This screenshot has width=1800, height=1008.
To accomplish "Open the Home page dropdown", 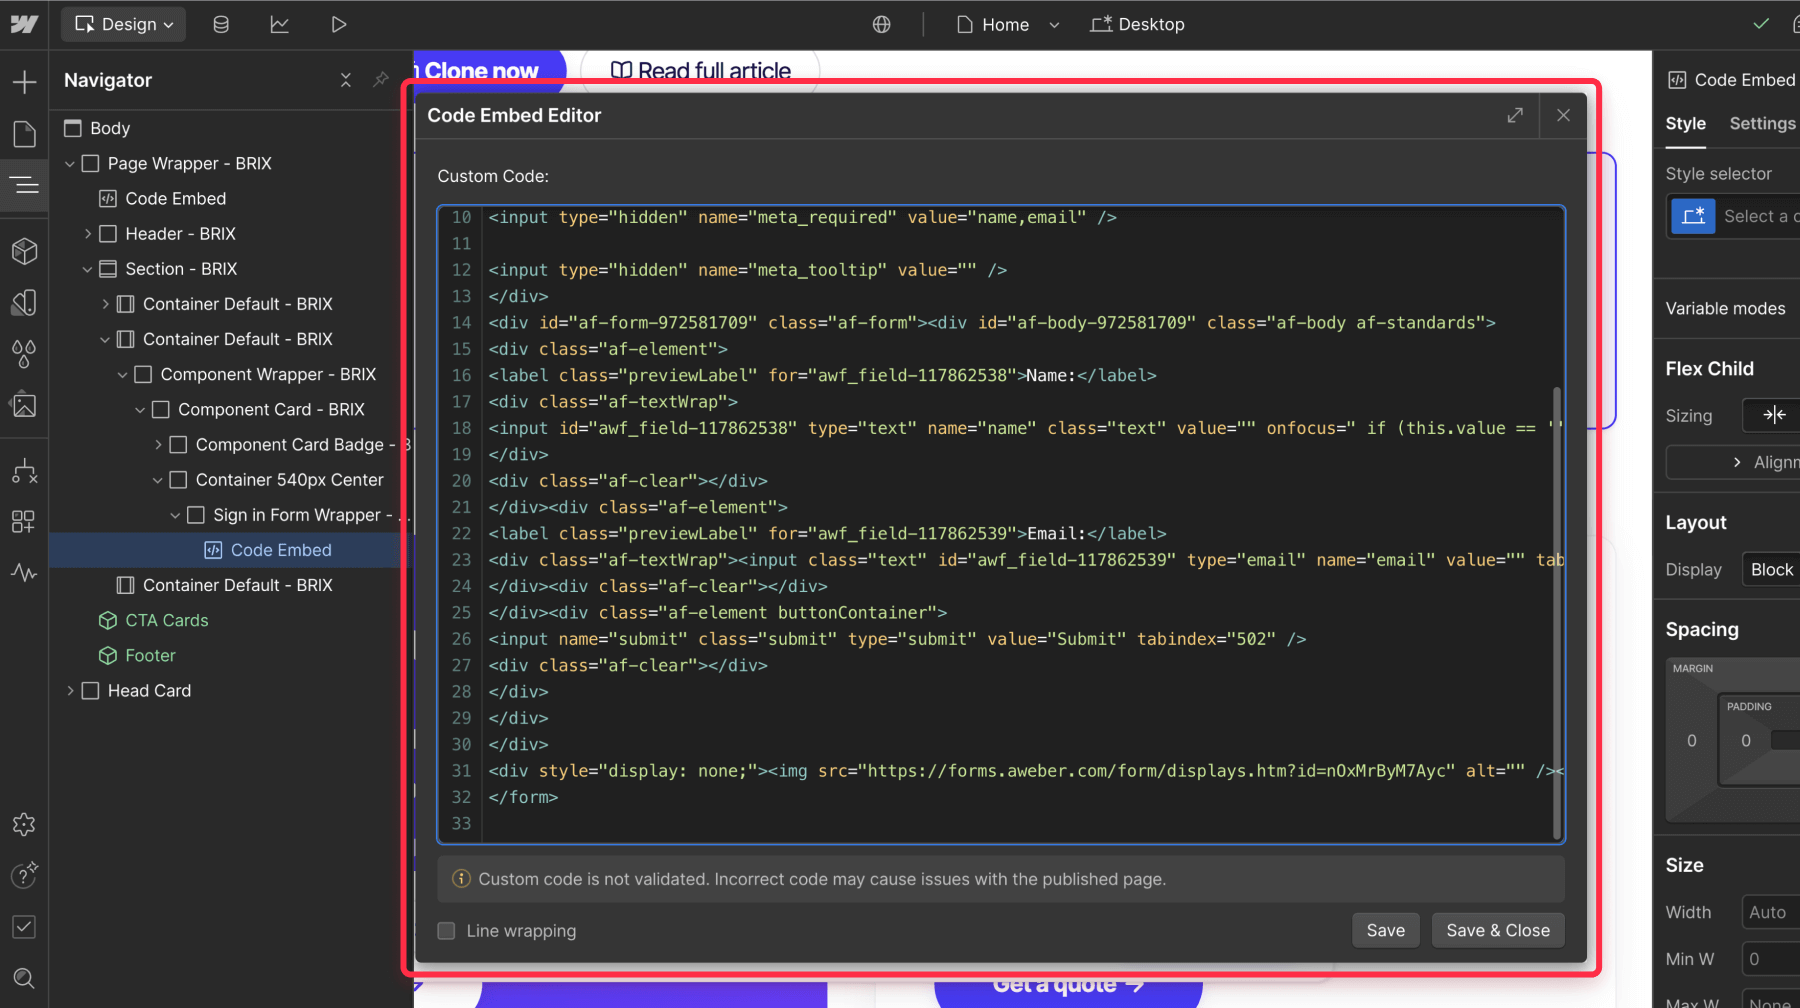I will [x=1007, y=24].
